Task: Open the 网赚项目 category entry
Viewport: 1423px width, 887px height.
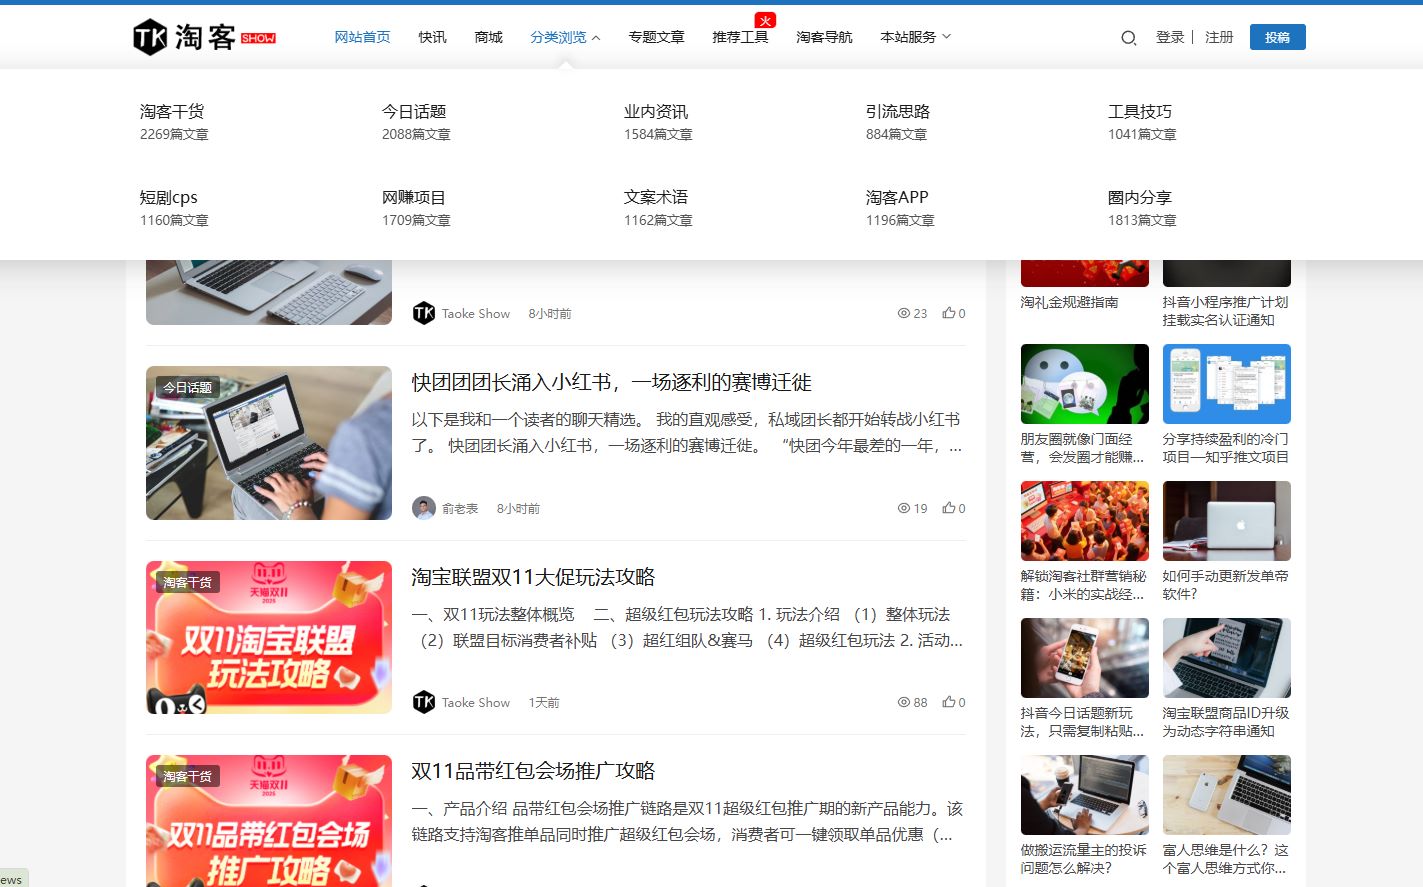Action: coord(413,198)
